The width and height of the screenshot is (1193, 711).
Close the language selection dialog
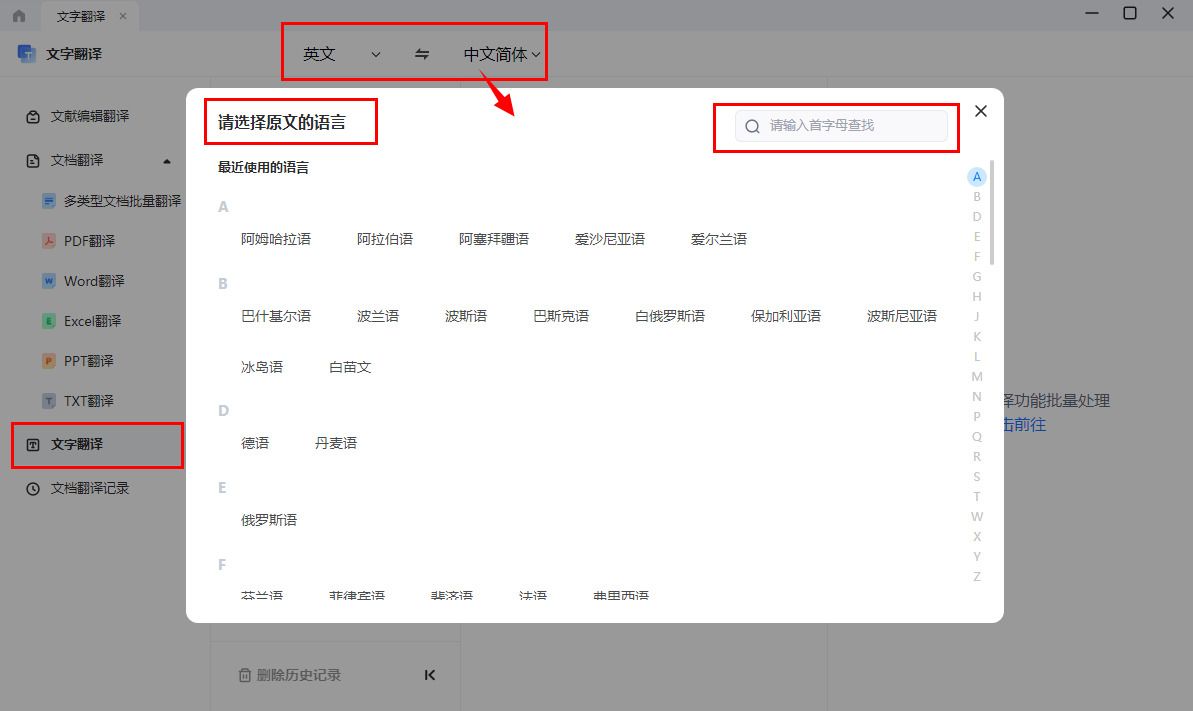(x=981, y=111)
